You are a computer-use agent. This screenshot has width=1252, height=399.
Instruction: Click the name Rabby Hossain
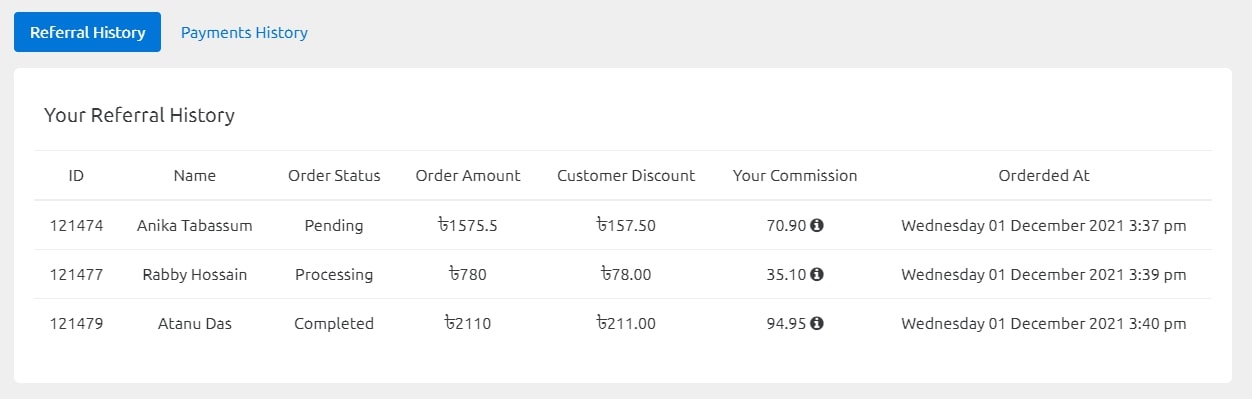(195, 274)
